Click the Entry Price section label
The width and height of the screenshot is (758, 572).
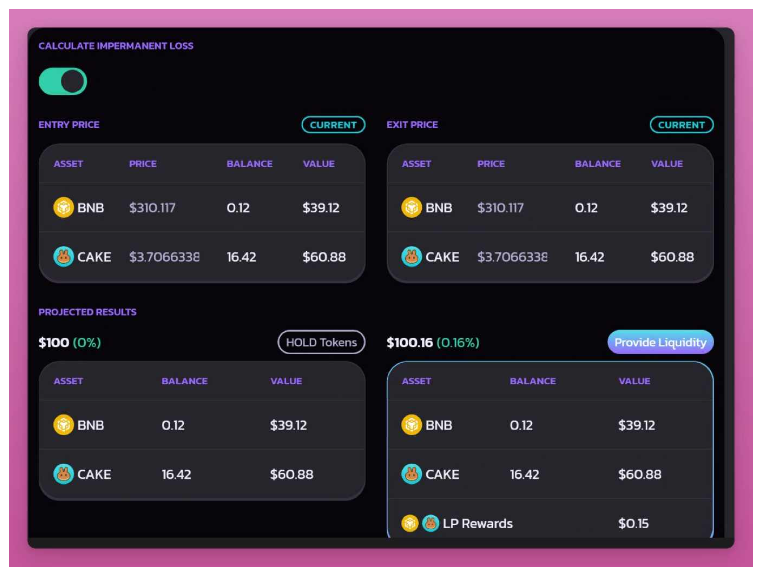[69, 125]
